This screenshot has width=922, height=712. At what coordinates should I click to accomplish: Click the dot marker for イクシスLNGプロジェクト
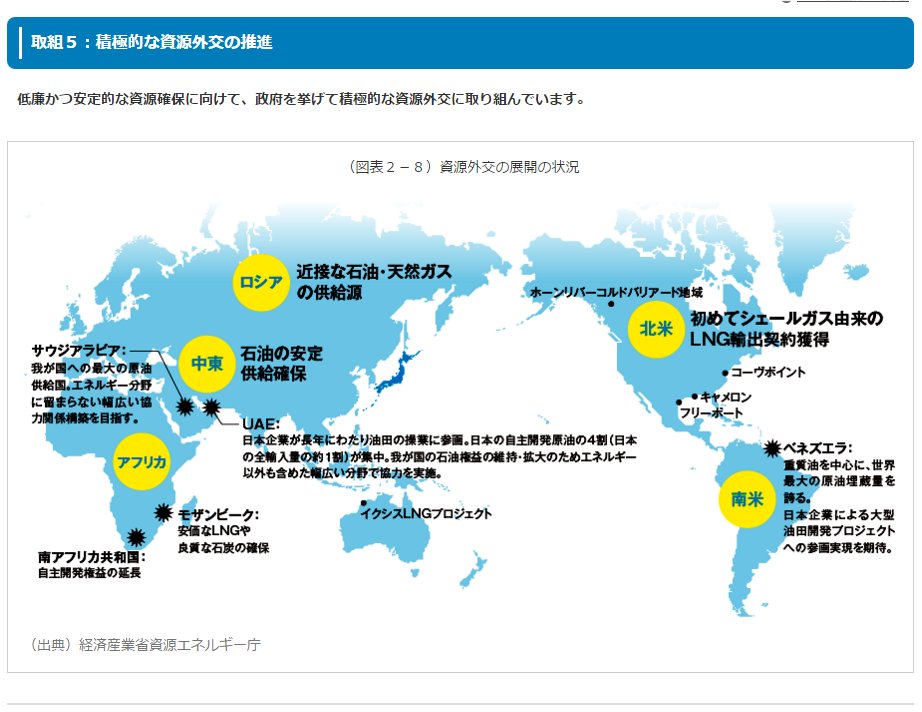pos(364,503)
